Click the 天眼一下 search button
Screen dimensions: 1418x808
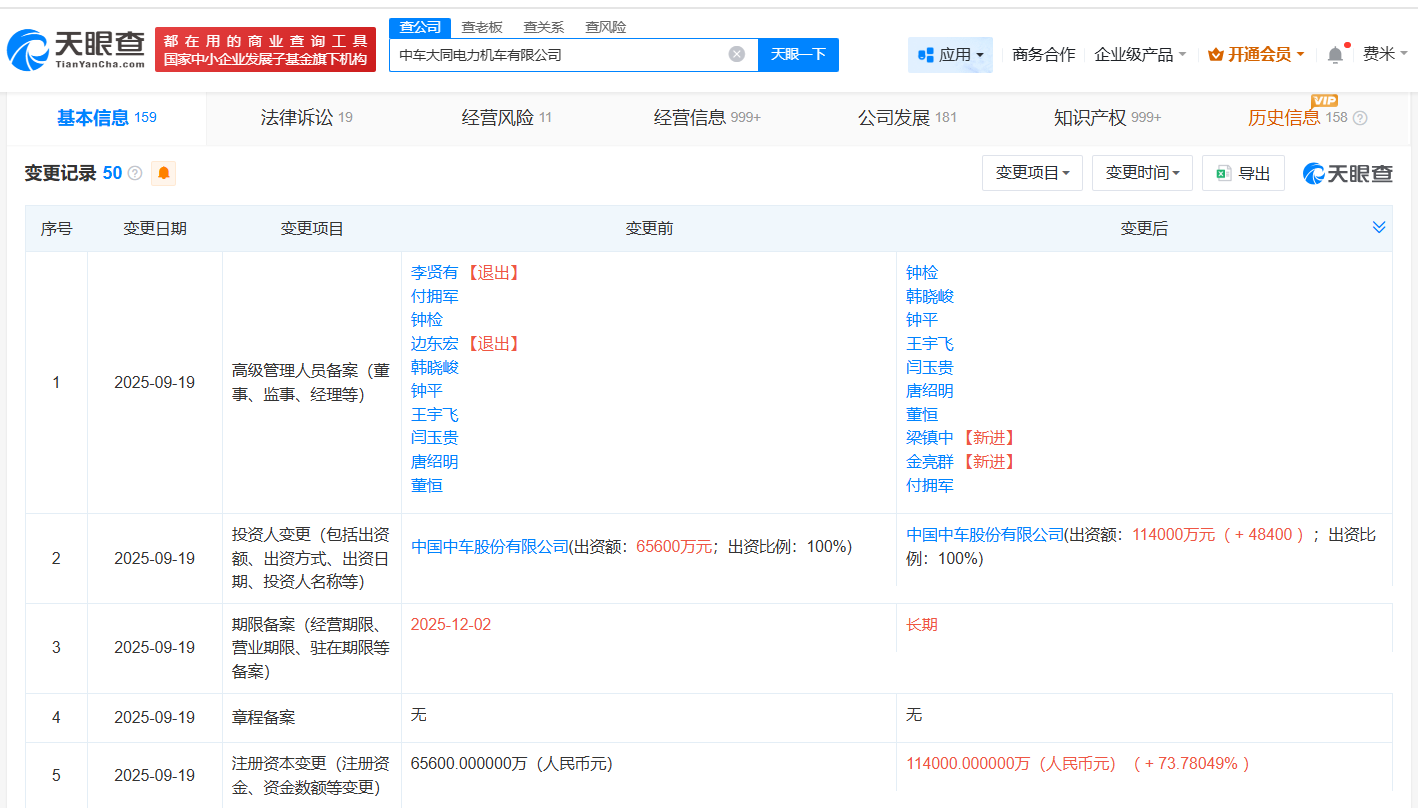pyautogui.click(x=798, y=55)
